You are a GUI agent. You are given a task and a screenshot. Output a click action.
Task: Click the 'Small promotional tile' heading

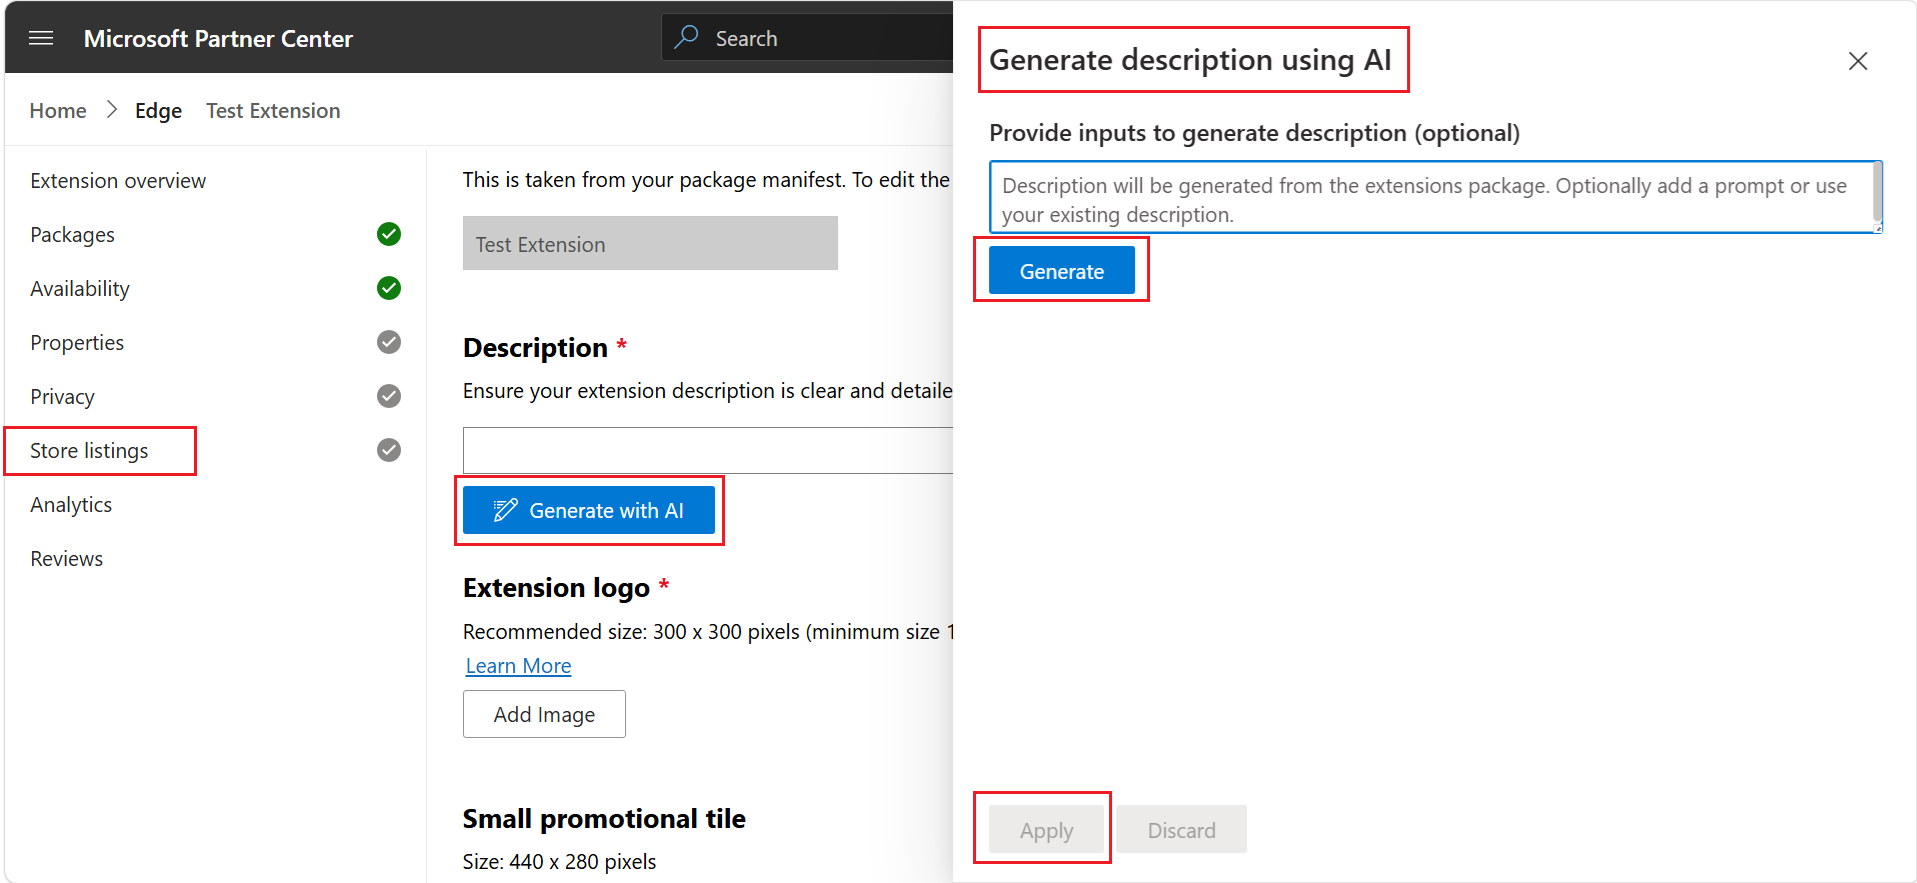coord(604,819)
